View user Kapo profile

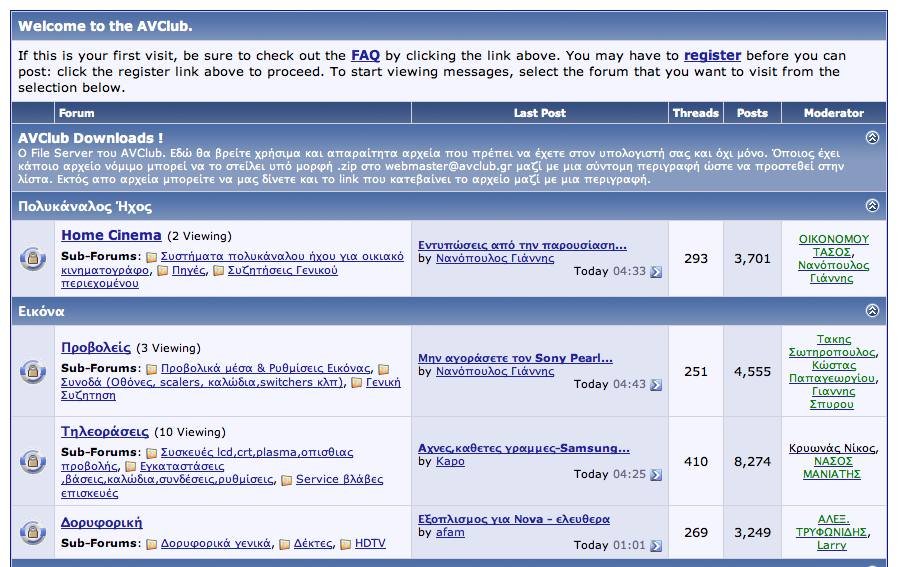point(450,462)
